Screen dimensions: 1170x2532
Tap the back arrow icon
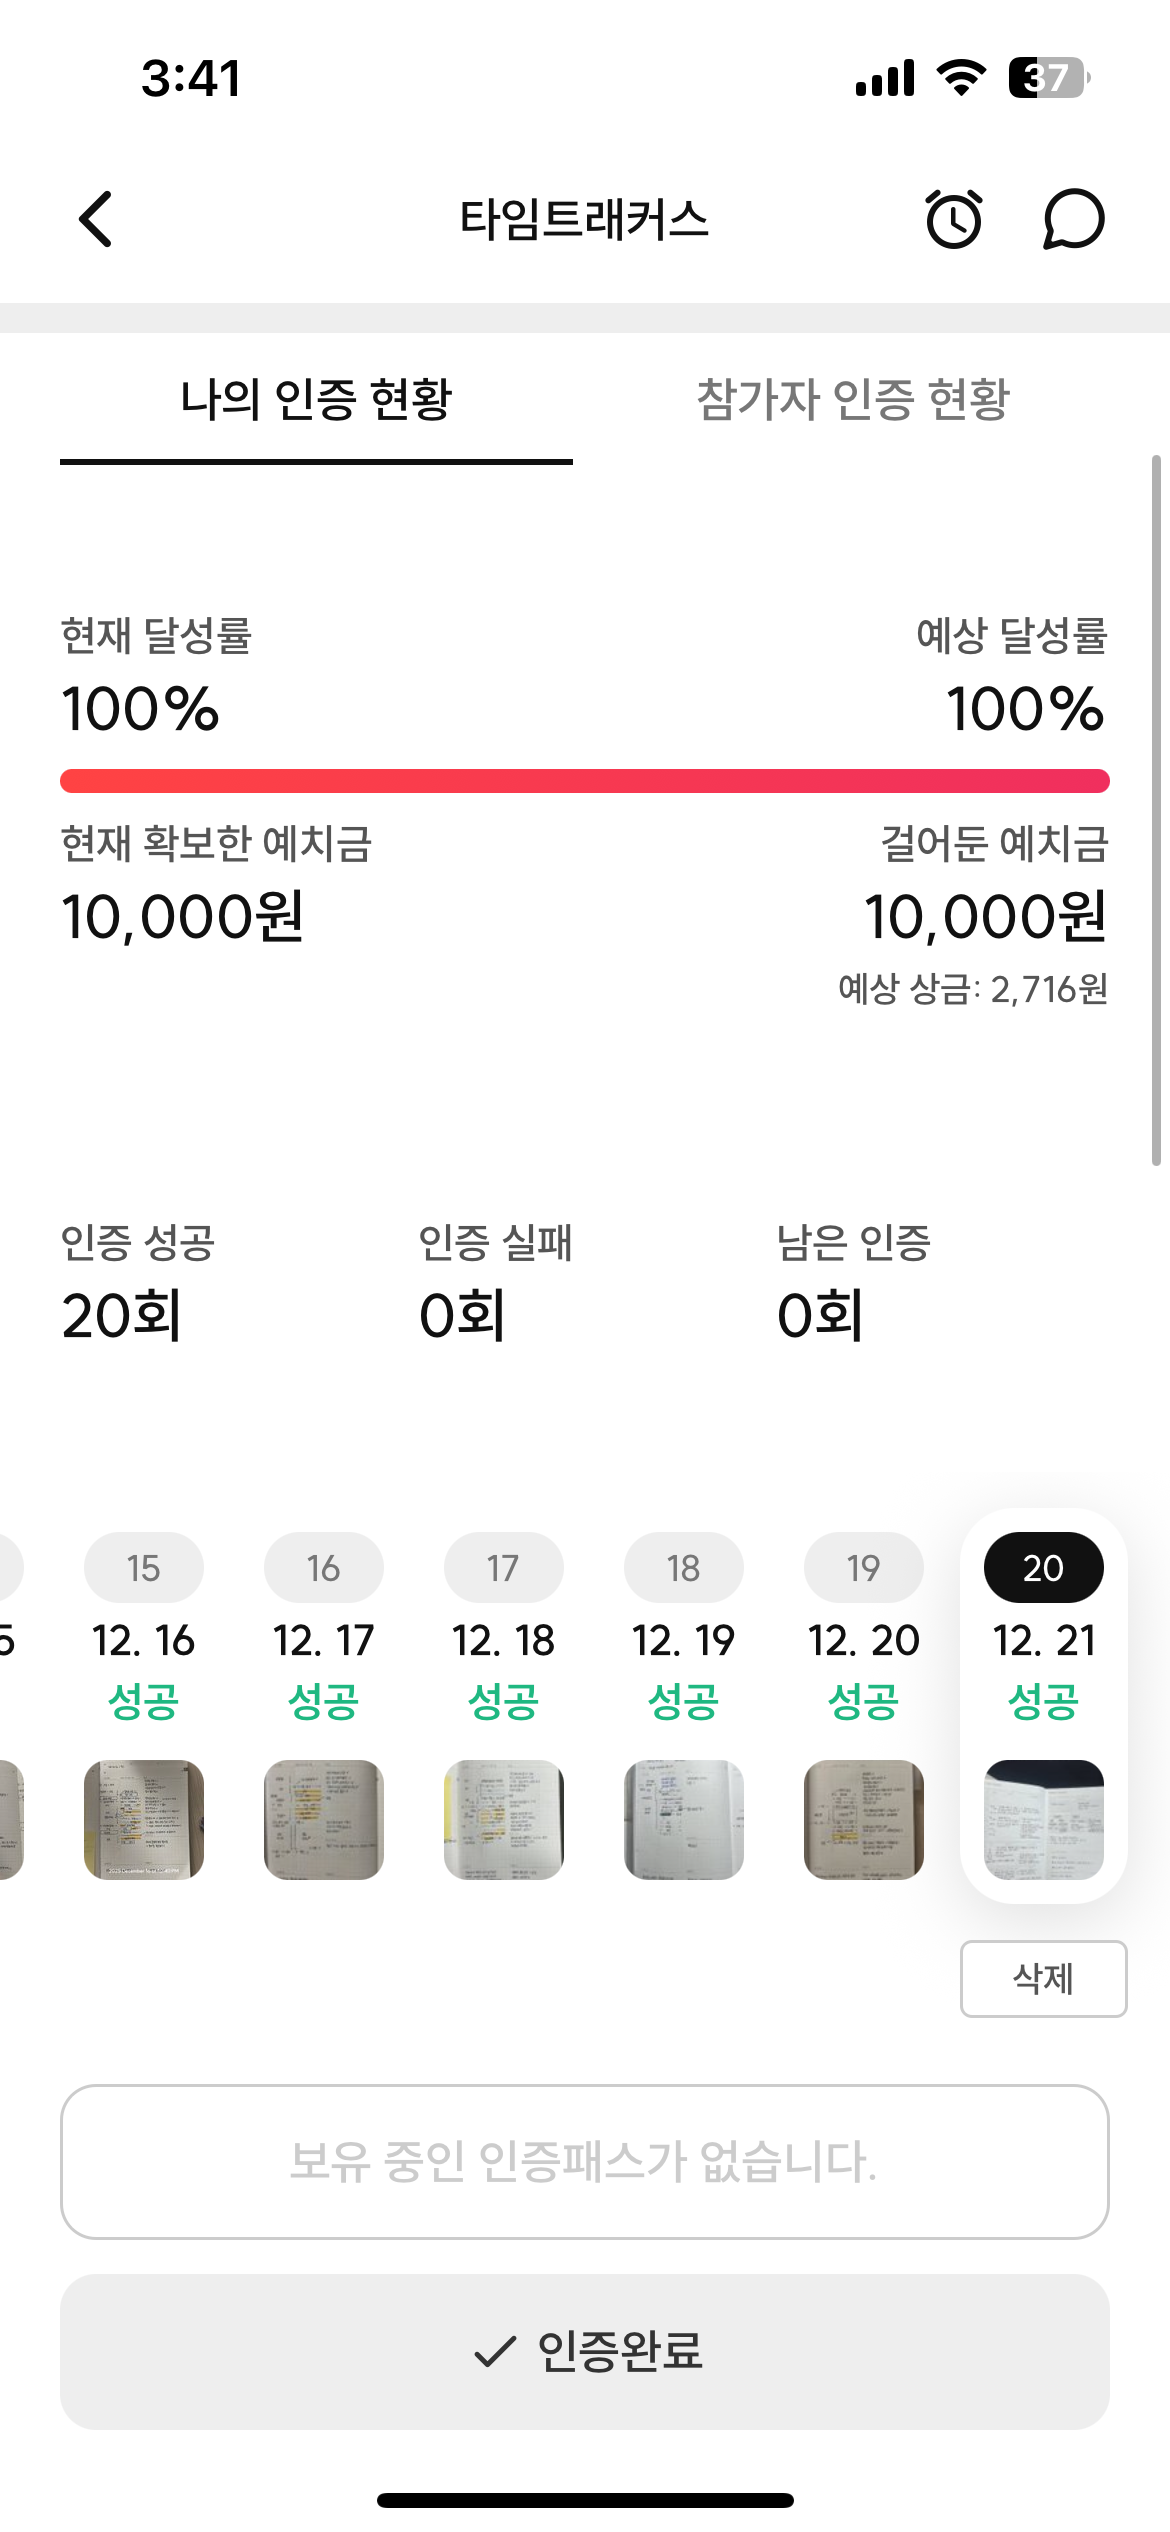click(96, 219)
